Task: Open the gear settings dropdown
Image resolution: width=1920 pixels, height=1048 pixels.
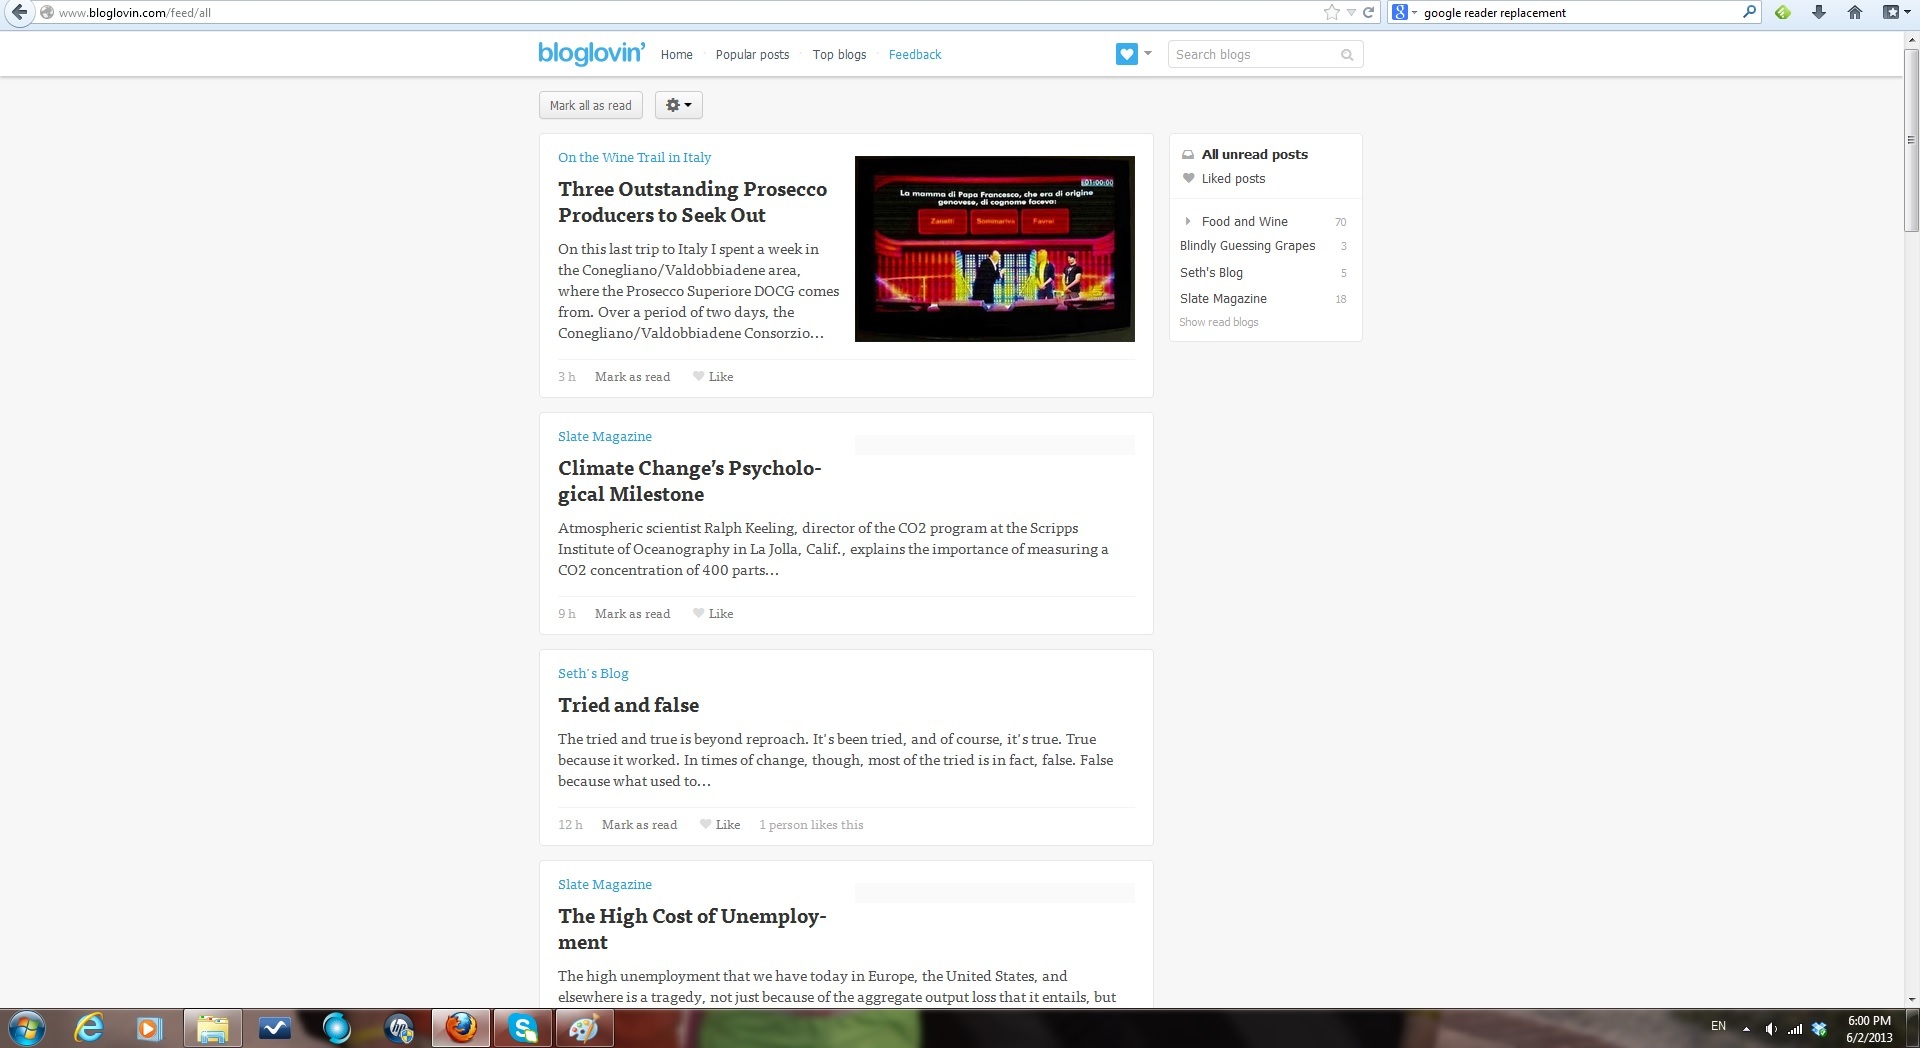Action: pos(678,105)
